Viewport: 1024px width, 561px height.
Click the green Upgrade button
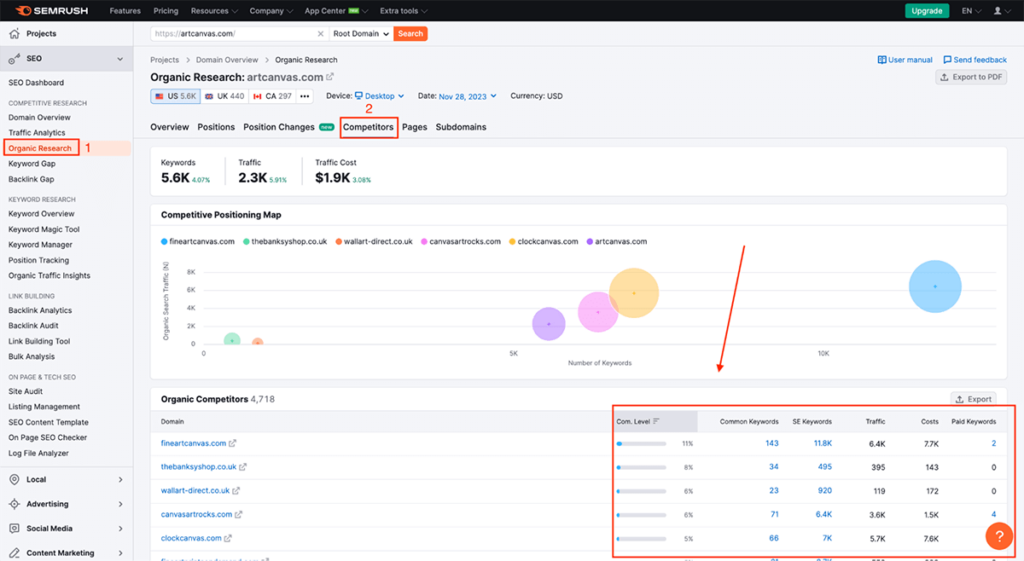click(x=927, y=11)
